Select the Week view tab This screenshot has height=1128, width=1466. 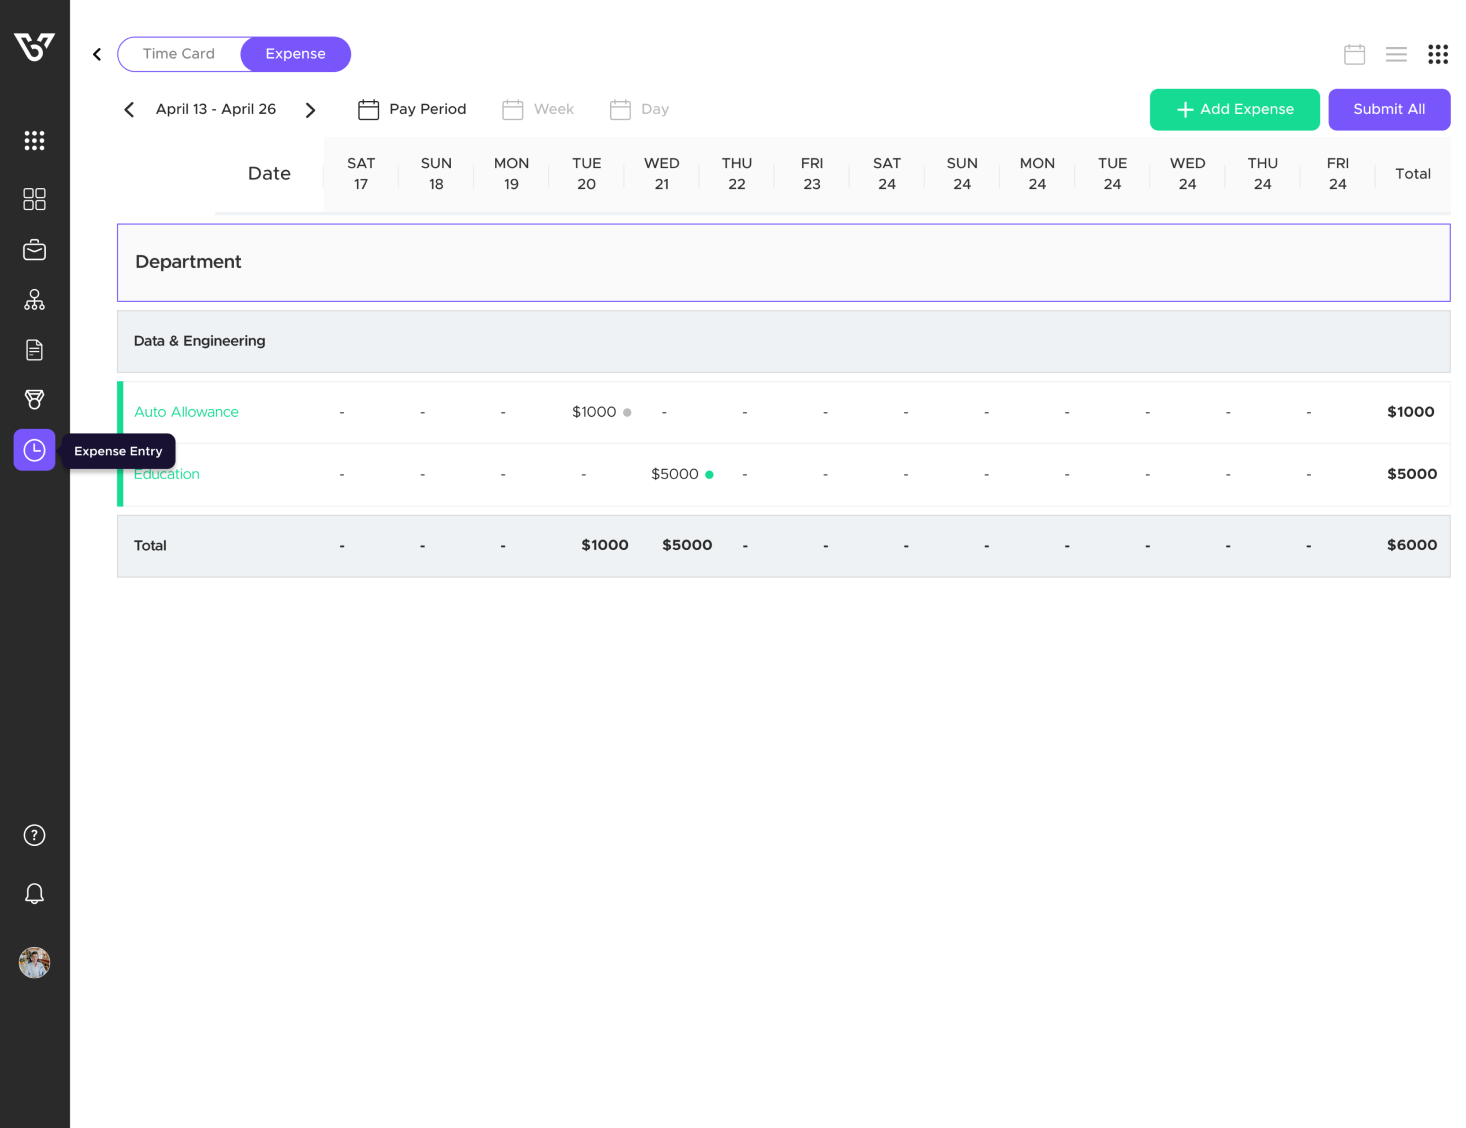(539, 109)
